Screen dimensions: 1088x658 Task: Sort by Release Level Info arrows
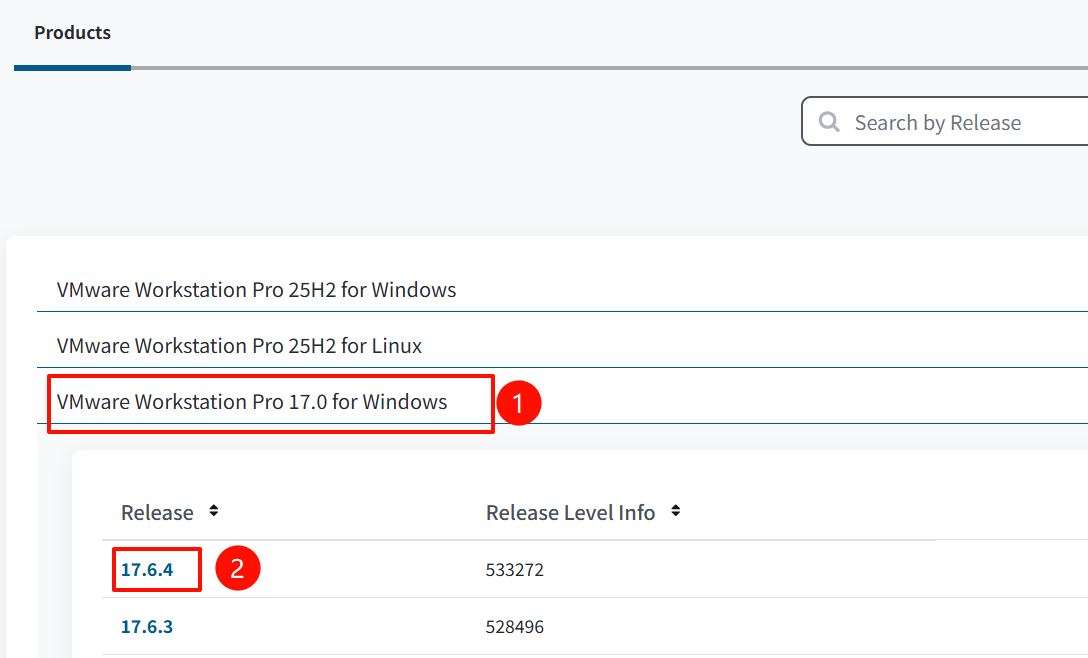coord(676,511)
